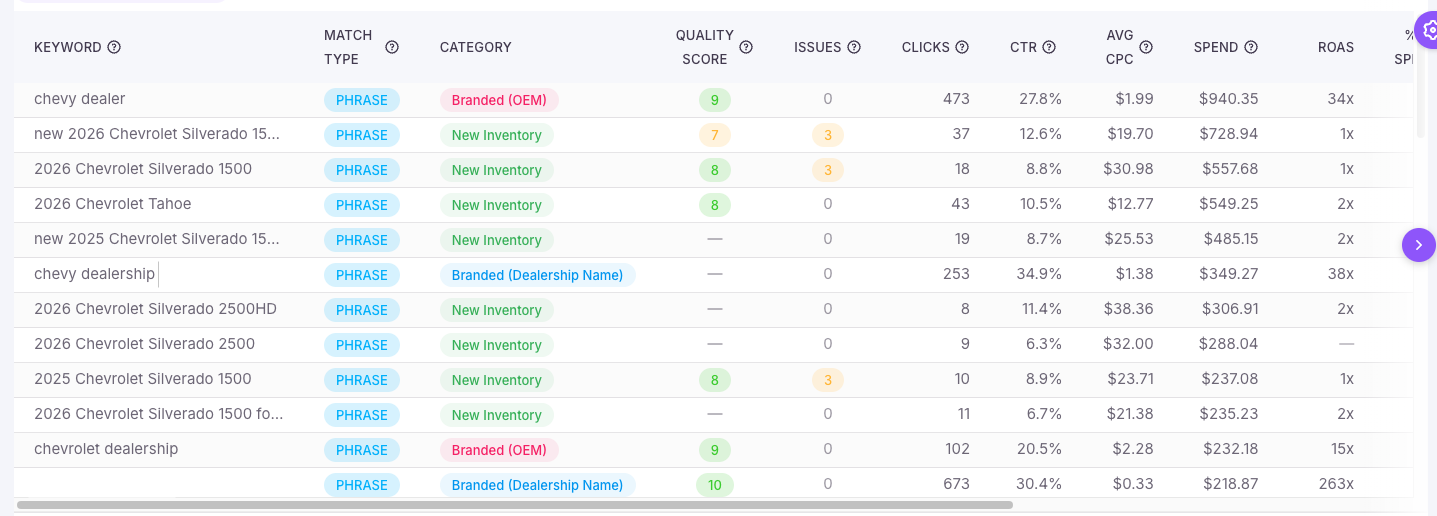
Task: Click the 473 clicks value
Action: [x=956, y=99]
